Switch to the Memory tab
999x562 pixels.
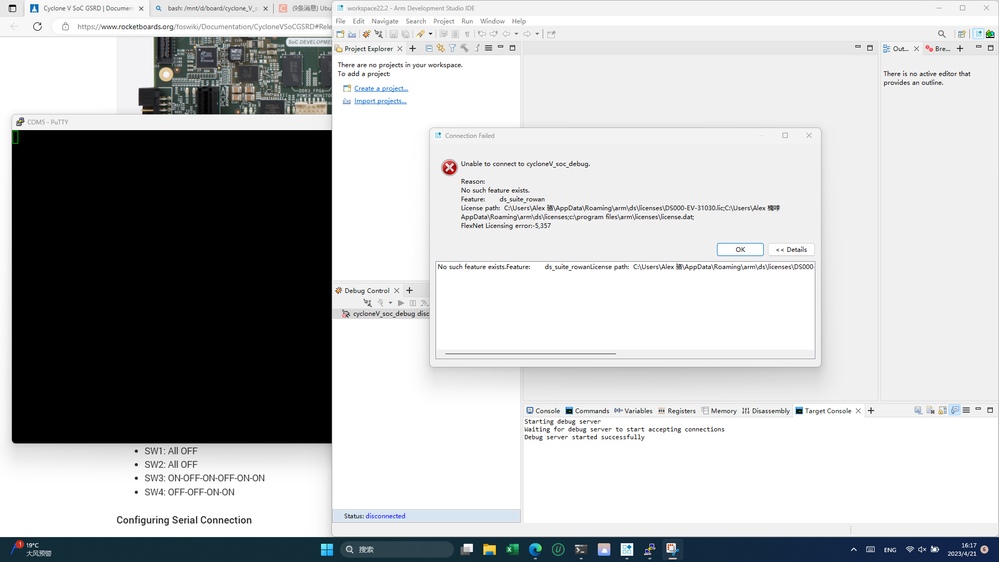pos(719,411)
